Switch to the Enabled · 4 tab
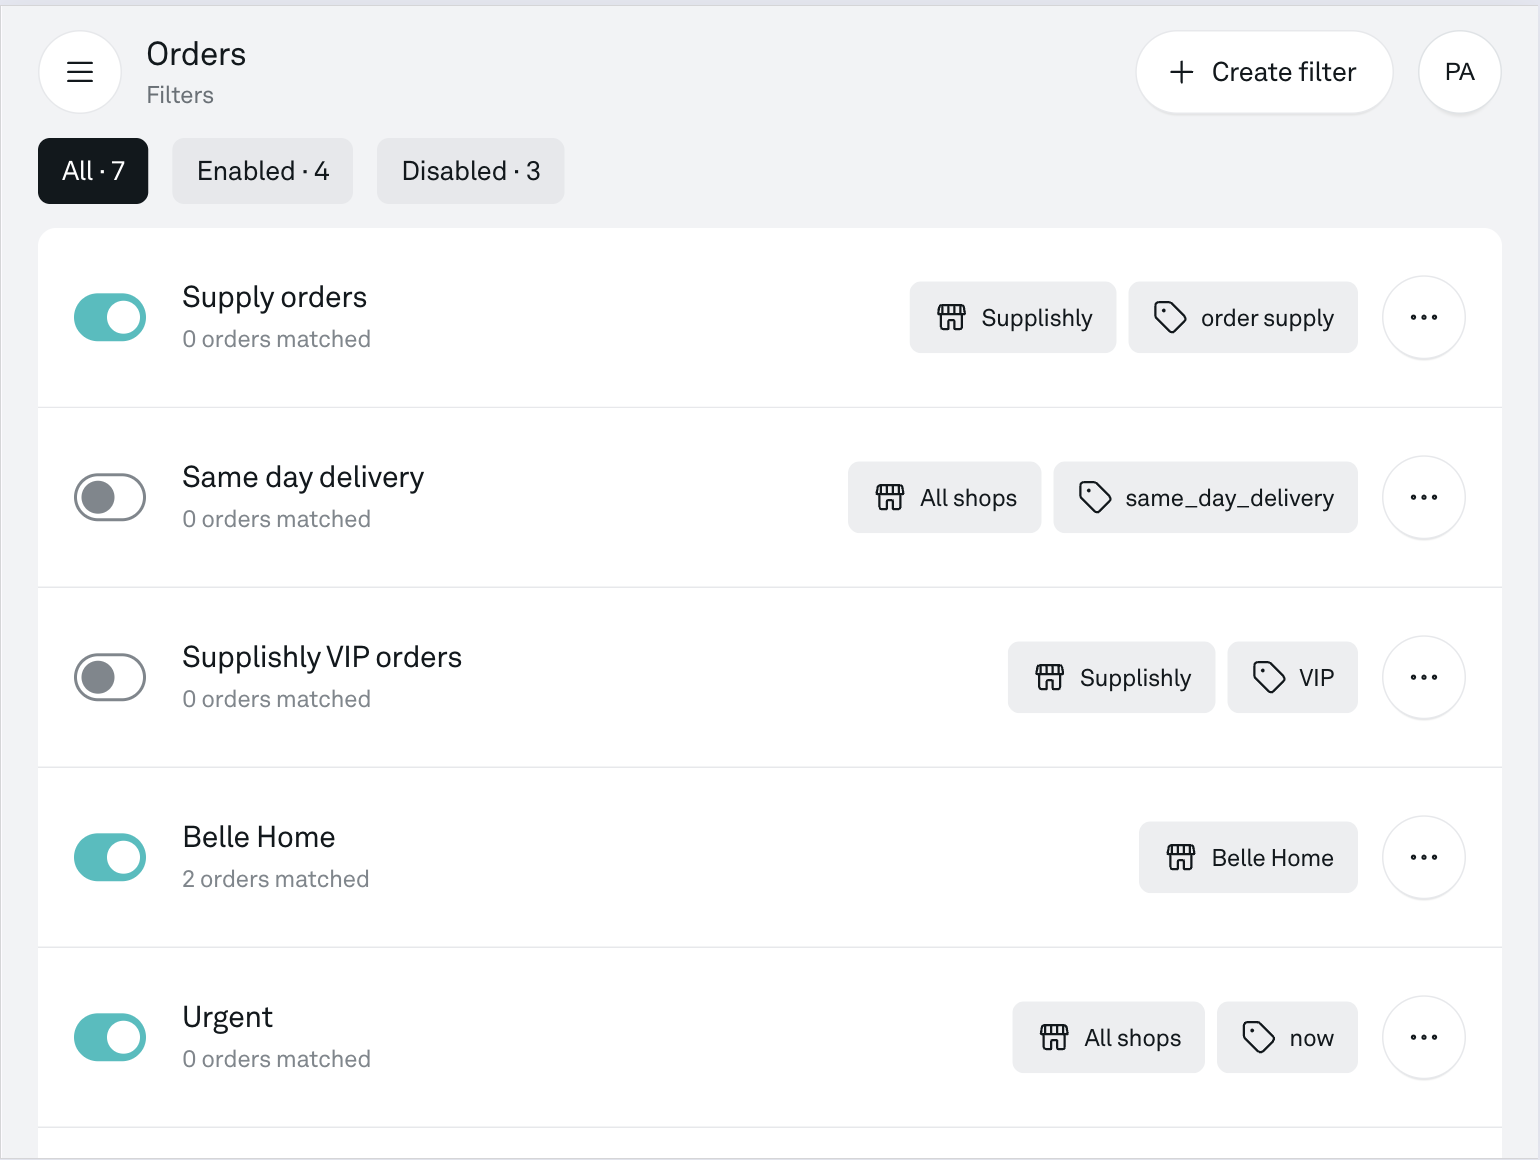 click(262, 171)
